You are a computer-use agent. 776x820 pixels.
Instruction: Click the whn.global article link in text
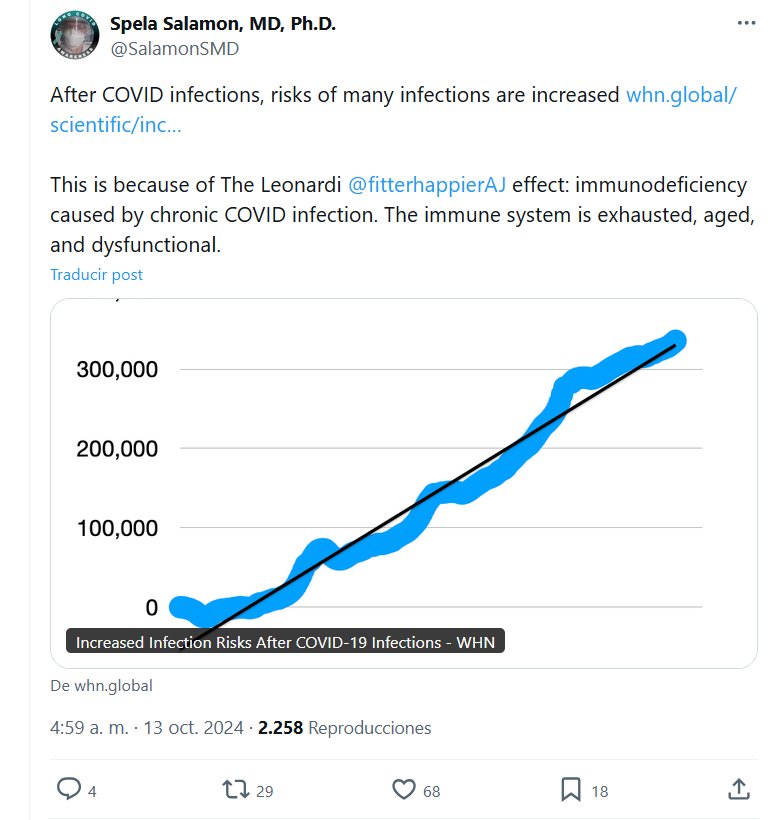pos(680,96)
